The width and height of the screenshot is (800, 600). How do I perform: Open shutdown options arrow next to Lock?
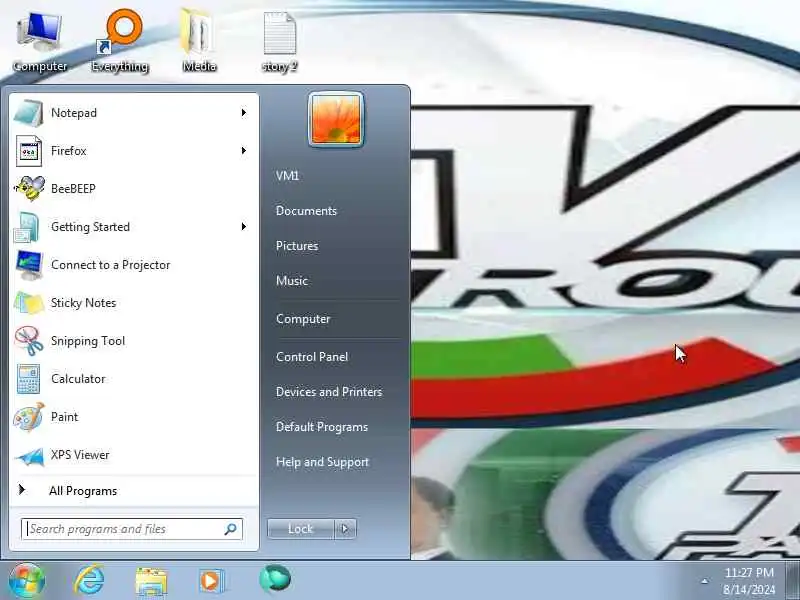pos(345,529)
